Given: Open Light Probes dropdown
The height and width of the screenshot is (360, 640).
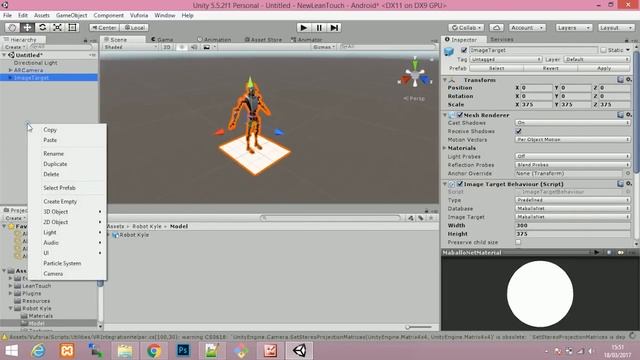Looking at the screenshot, I should click(x=573, y=156).
